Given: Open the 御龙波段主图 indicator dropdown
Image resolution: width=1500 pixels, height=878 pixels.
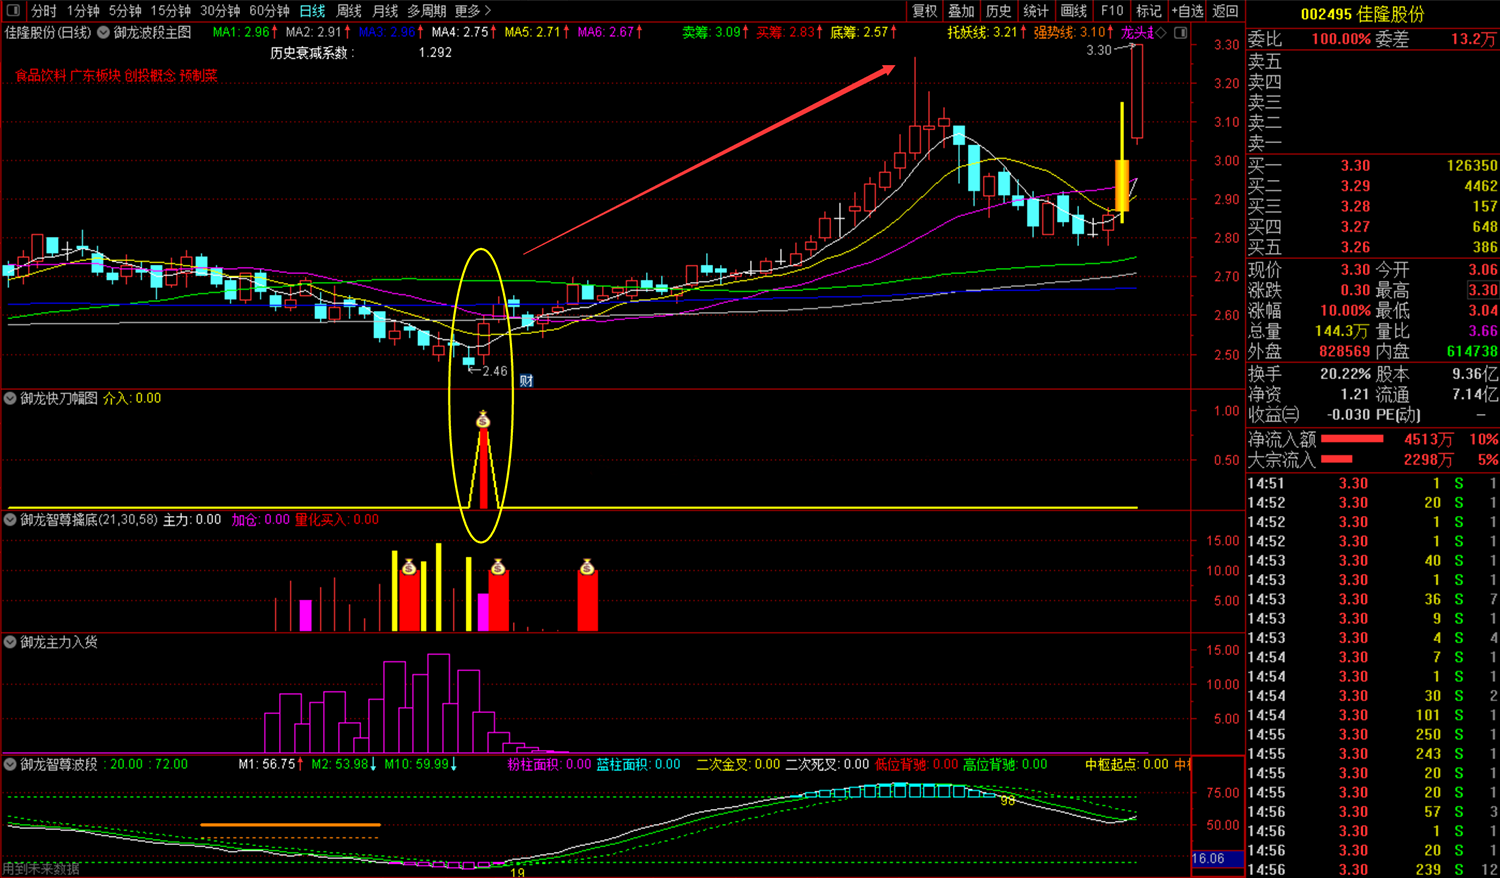Looking at the screenshot, I should coord(104,32).
